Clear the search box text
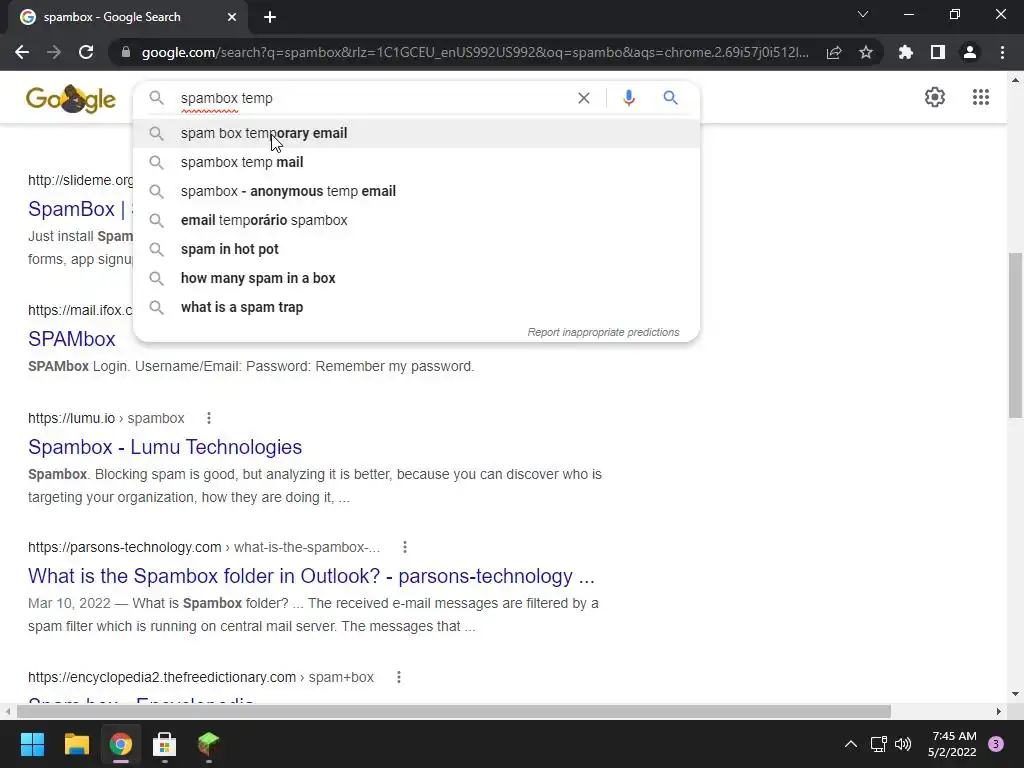Screen dimensions: 1024x768 584,98
